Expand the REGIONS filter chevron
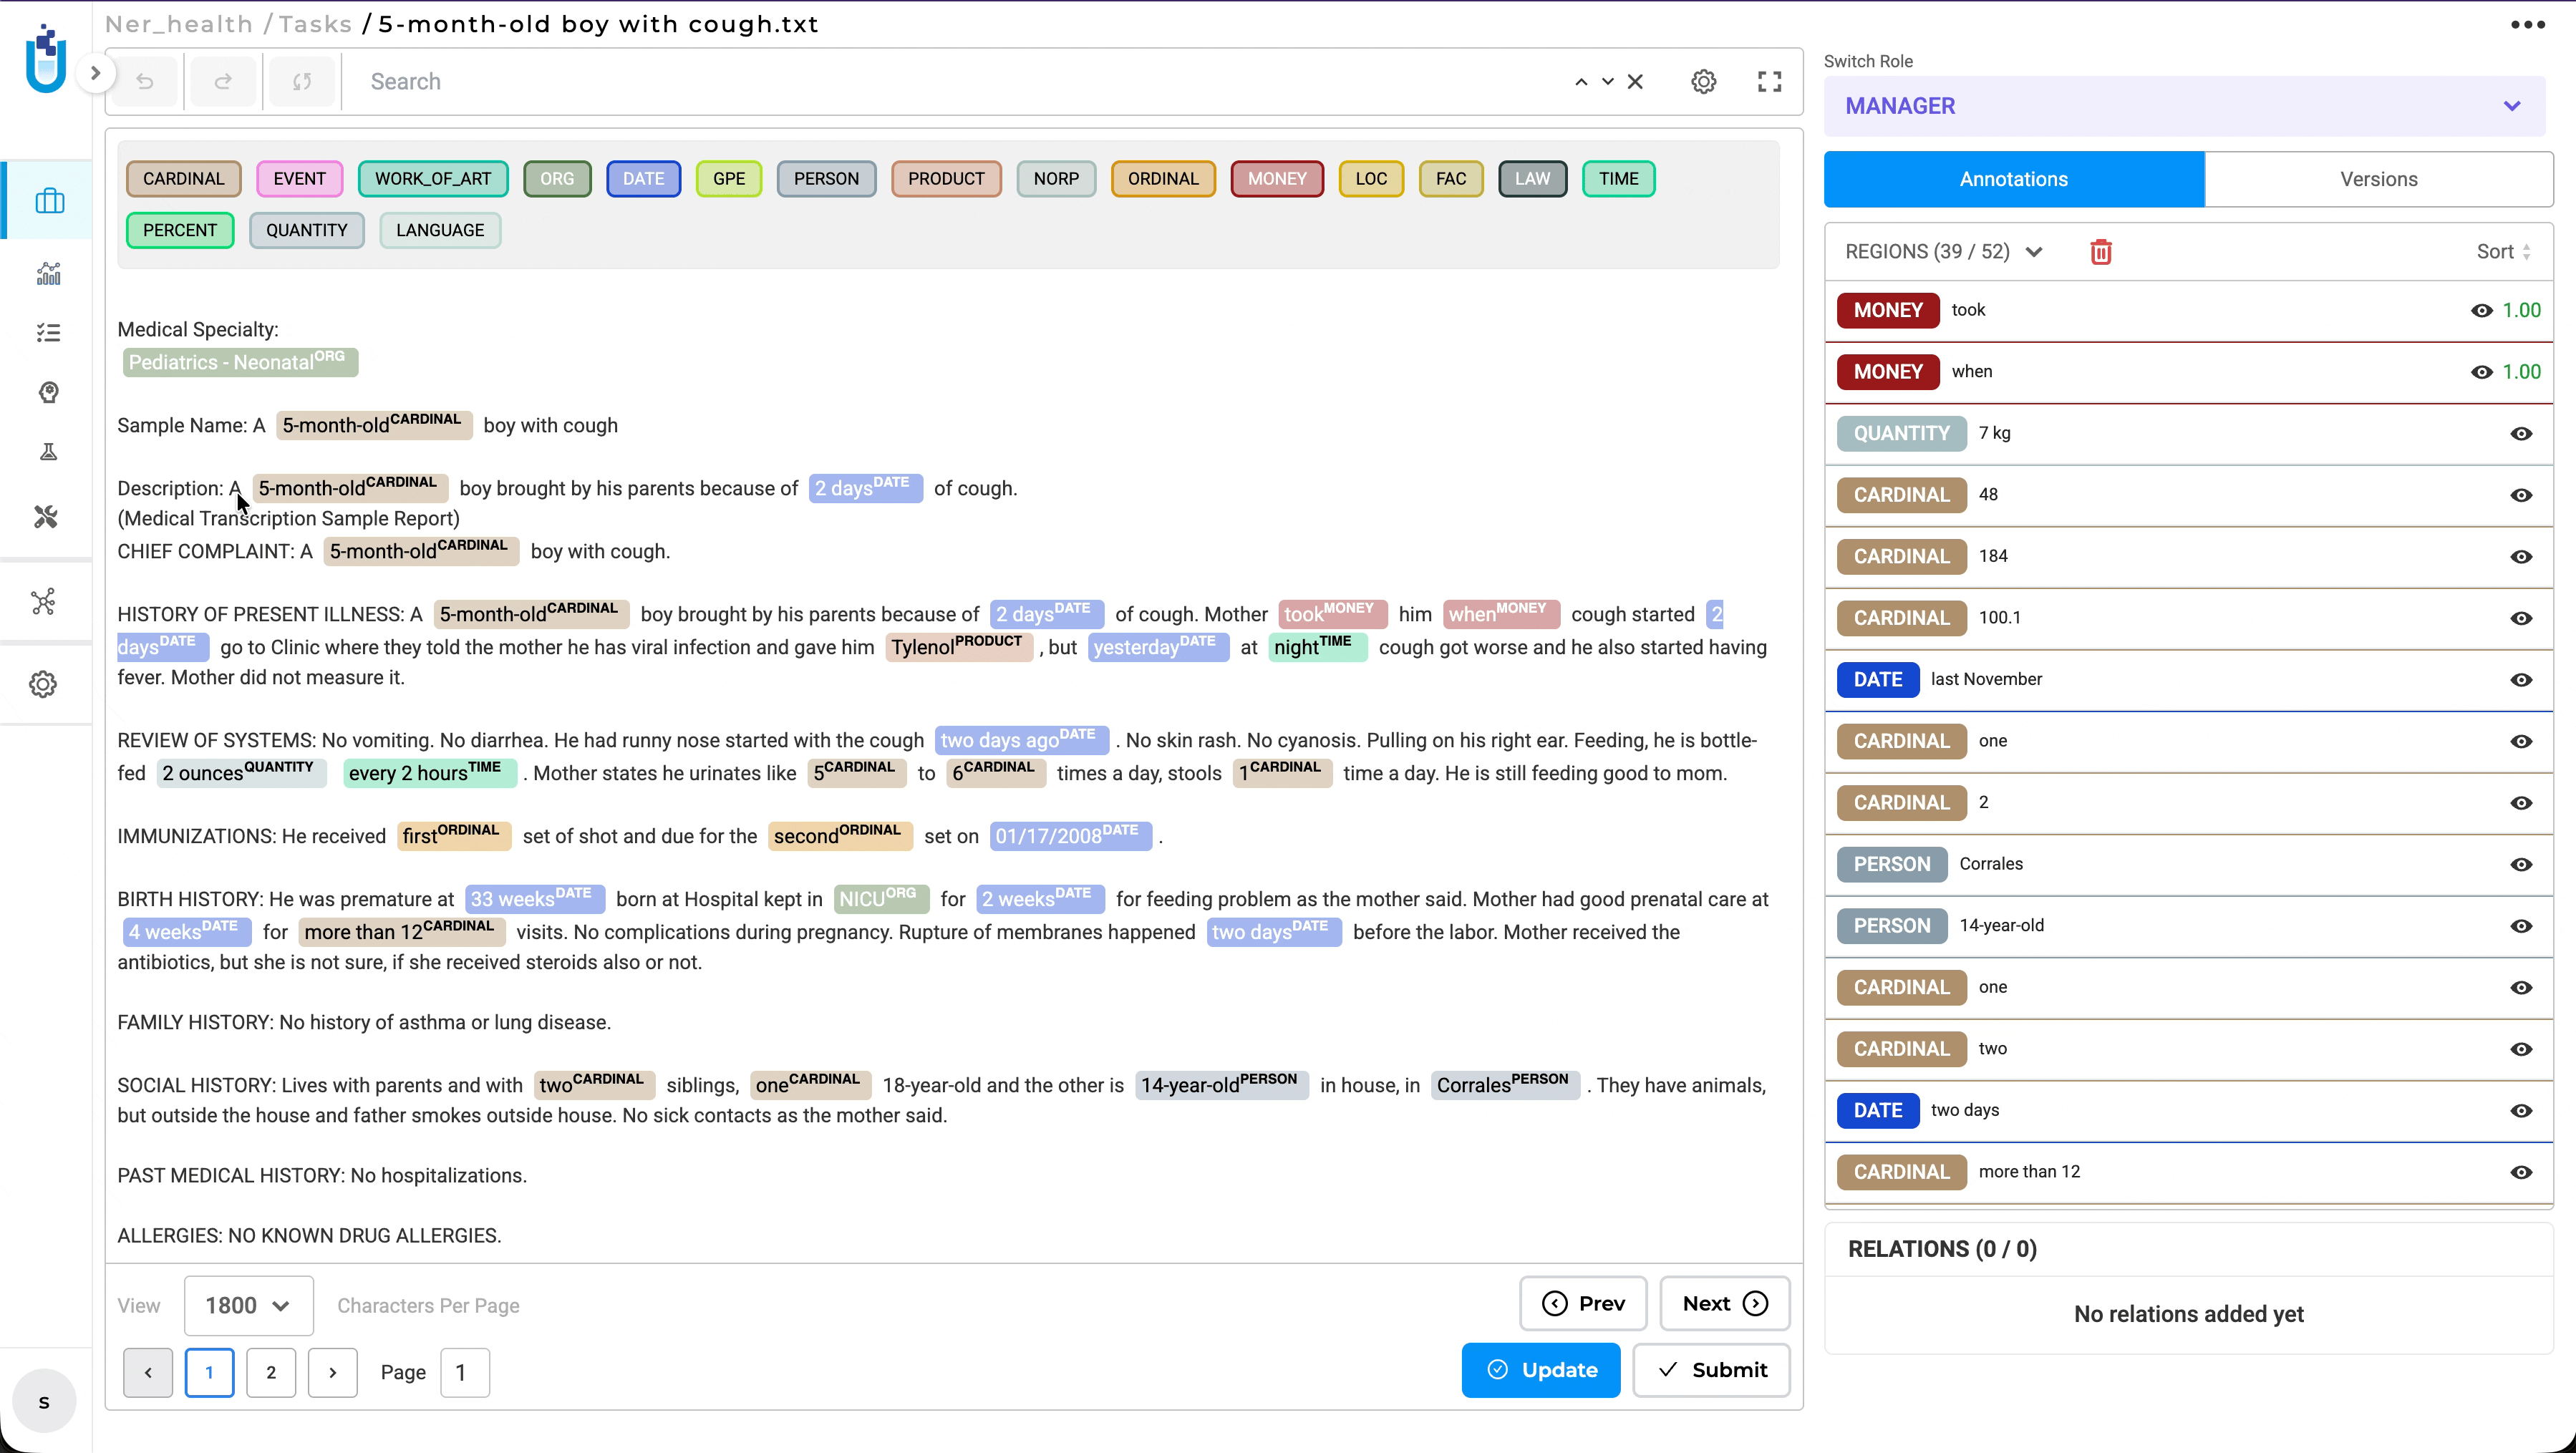 [x=2034, y=252]
